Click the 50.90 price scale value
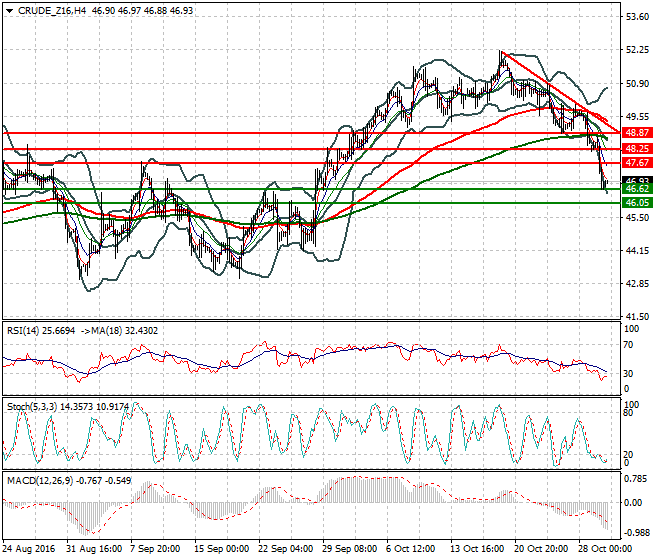660x560 pixels. tap(637, 84)
